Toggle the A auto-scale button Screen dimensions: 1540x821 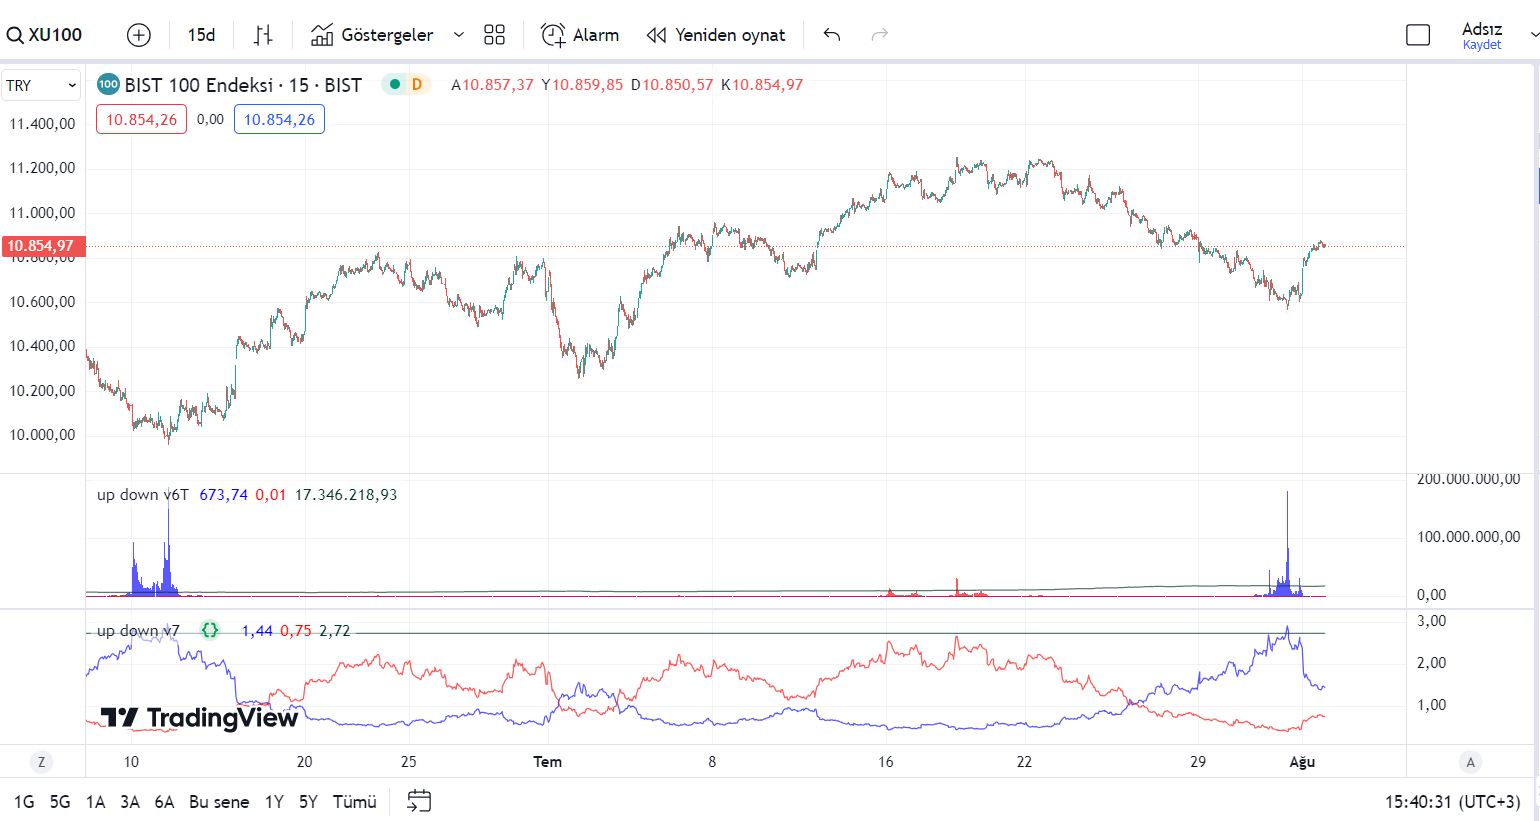1470,762
